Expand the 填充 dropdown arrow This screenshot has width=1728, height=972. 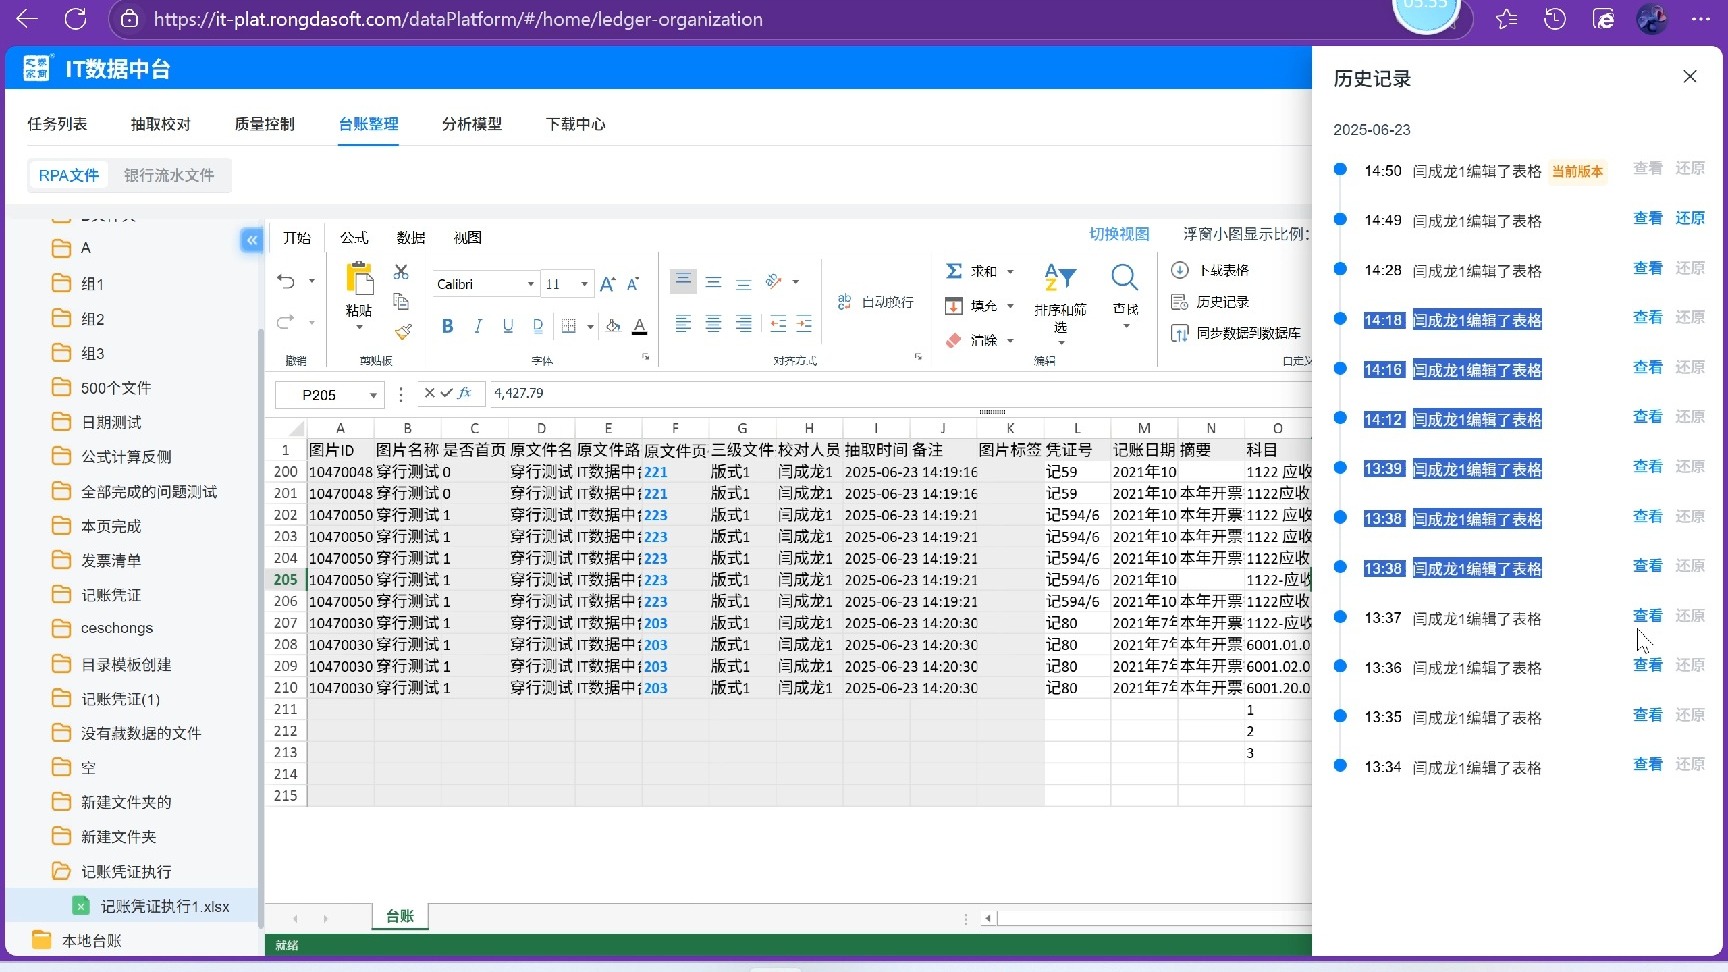pos(1010,306)
